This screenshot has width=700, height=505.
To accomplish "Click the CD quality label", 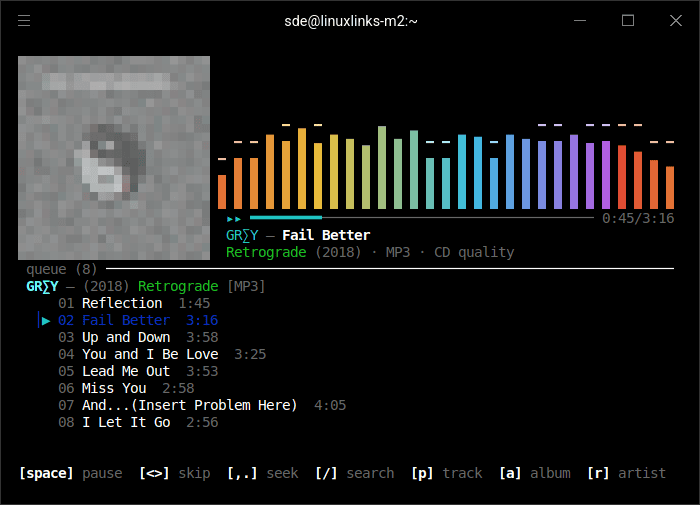I will coord(474,252).
